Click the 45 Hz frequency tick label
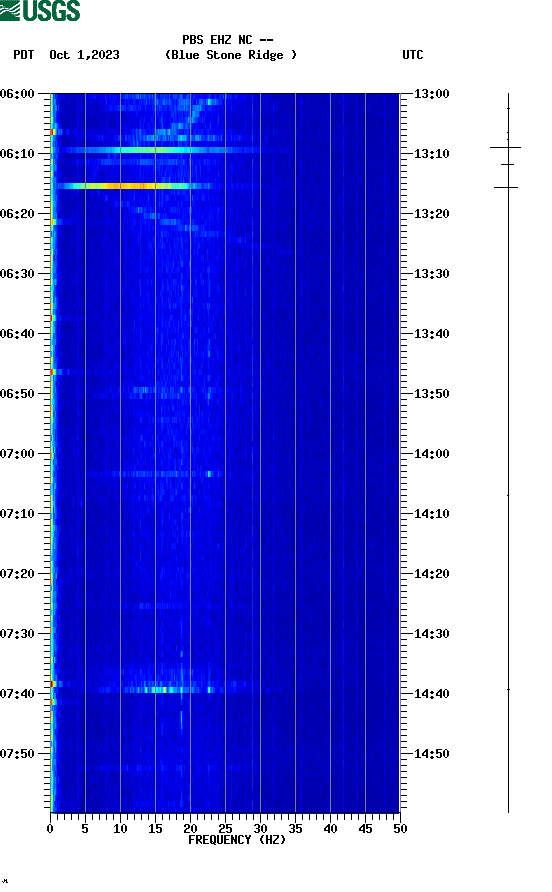The image size is (552, 892). 365,829
